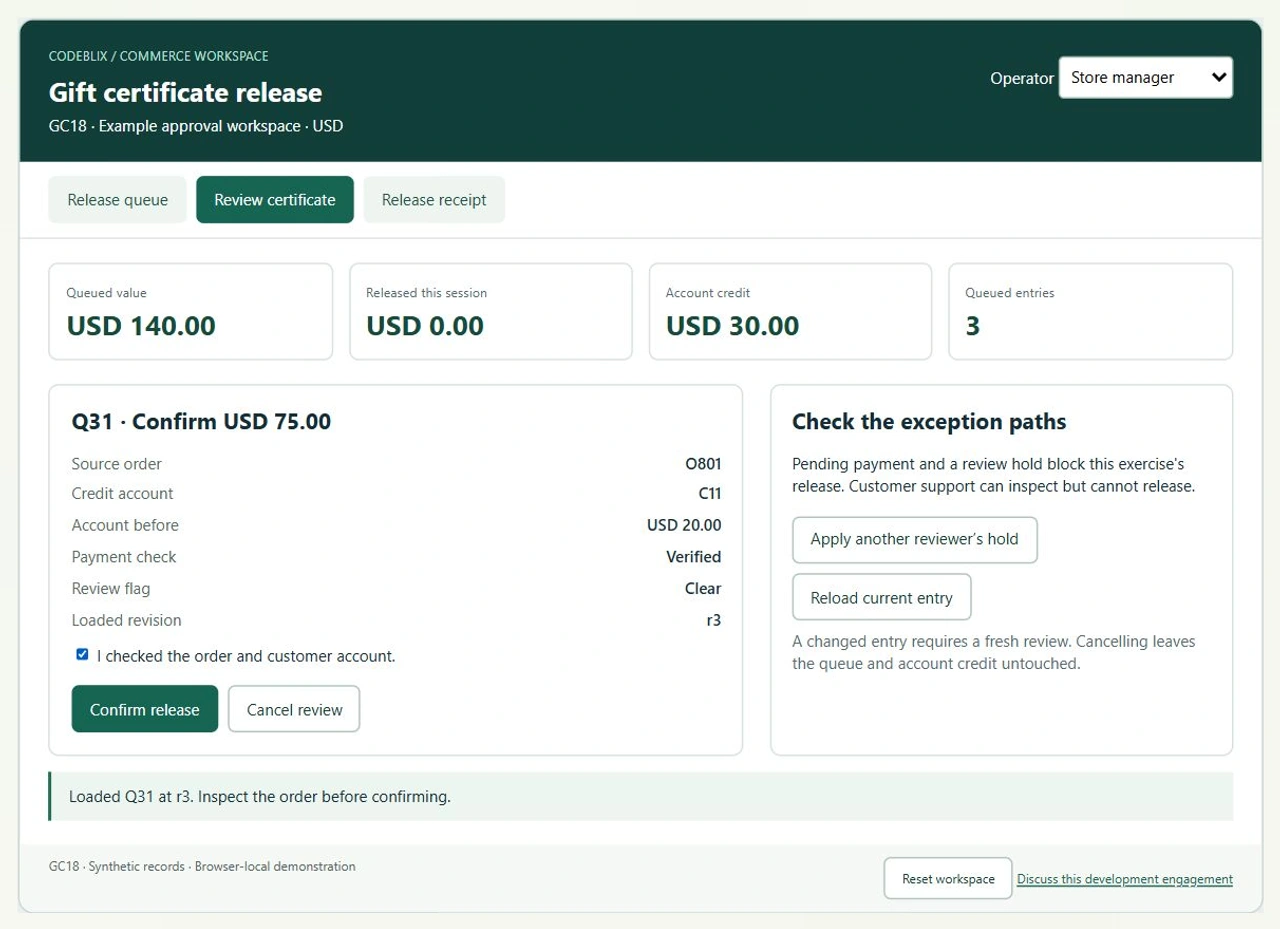Click the 'Credit account' label

click(122, 494)
